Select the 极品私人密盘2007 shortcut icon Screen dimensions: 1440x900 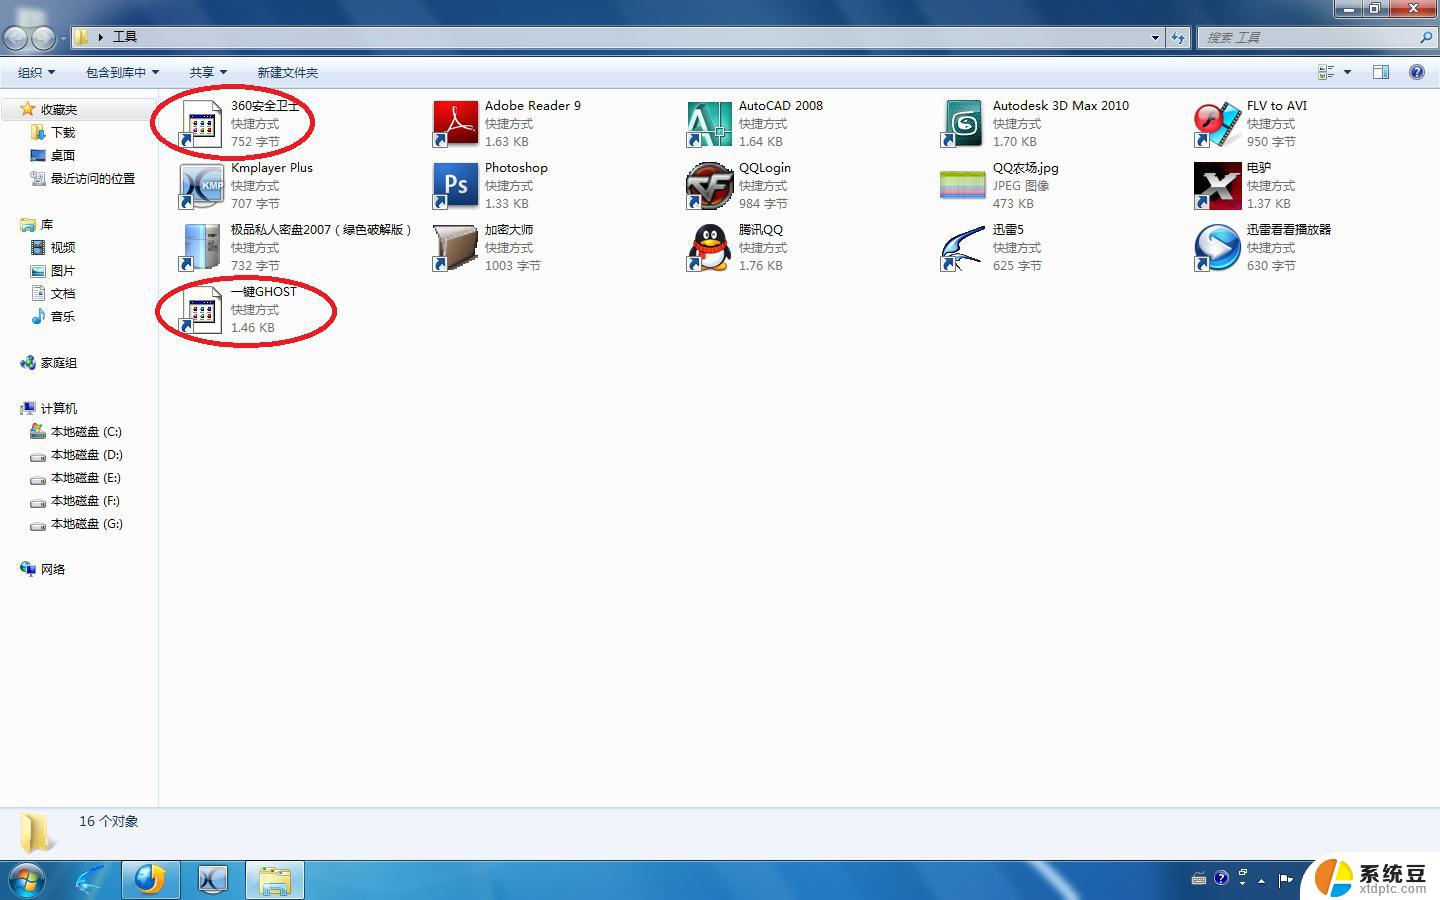pos(202,248)
